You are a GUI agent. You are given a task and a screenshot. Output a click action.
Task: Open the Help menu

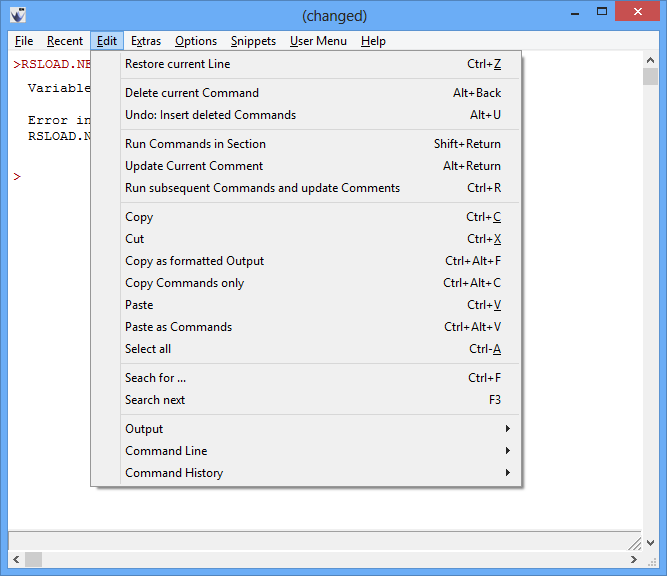373,41
